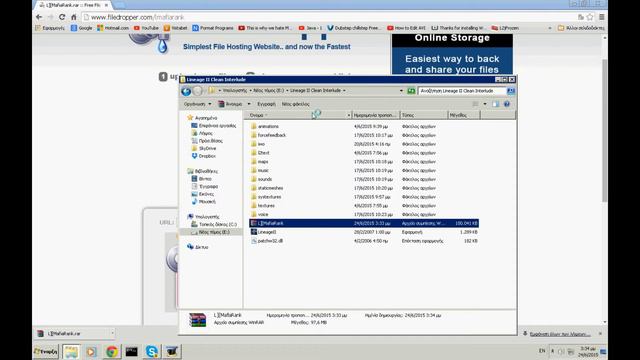Open Favorites in the navigation pane
The height and width of the screenshot is (360, 640).
coord(206,118)
